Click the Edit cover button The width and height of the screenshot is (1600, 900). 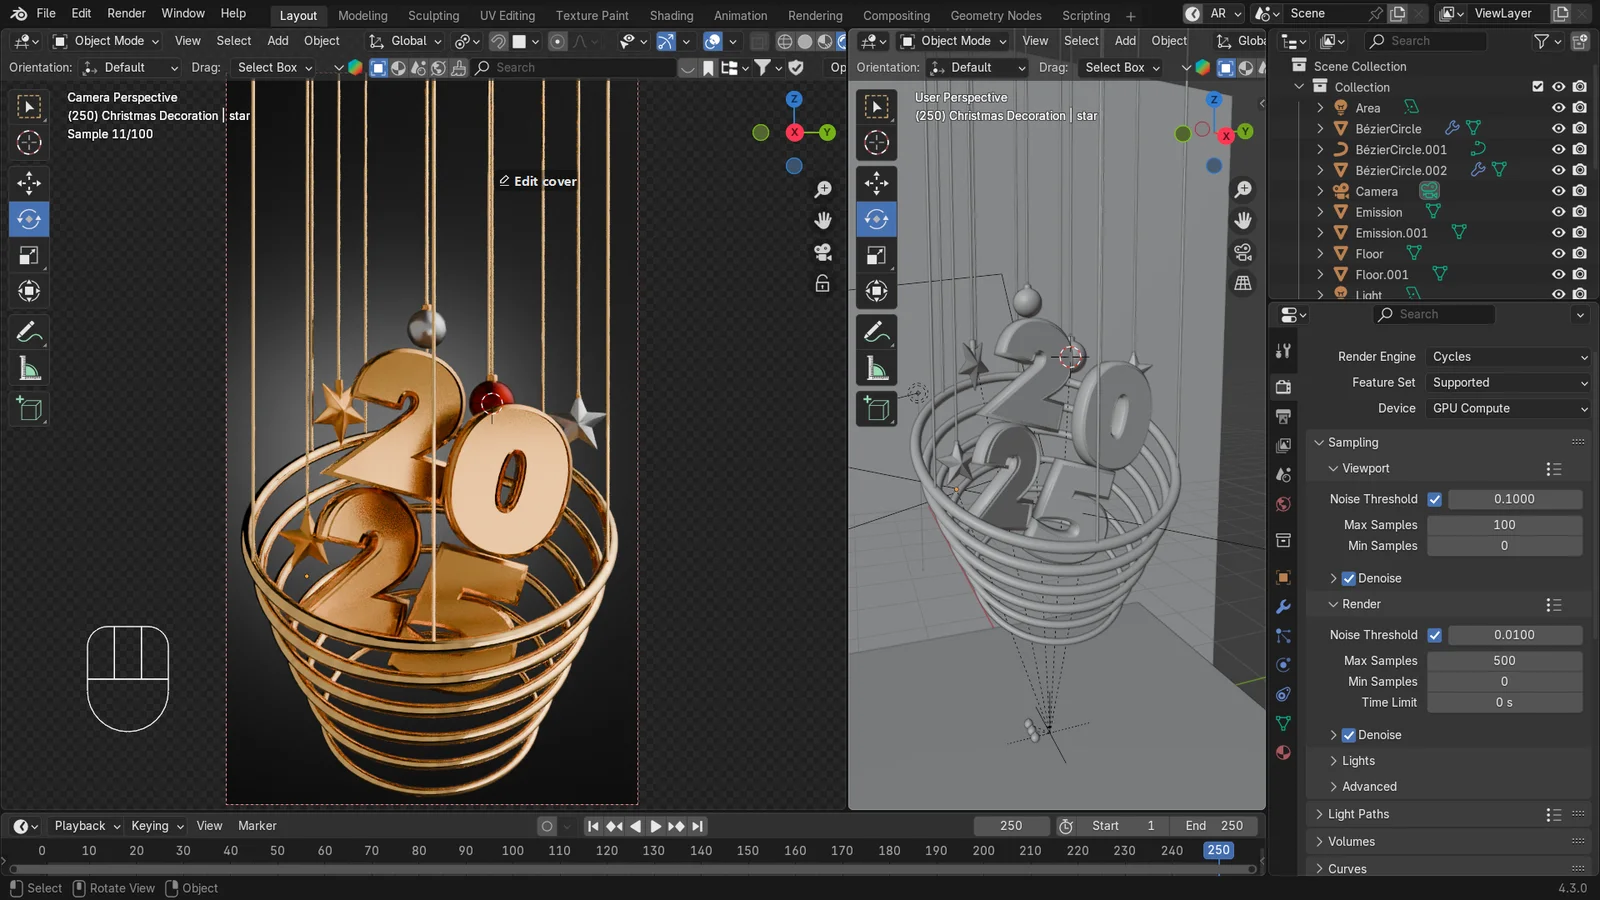point(538,181)
